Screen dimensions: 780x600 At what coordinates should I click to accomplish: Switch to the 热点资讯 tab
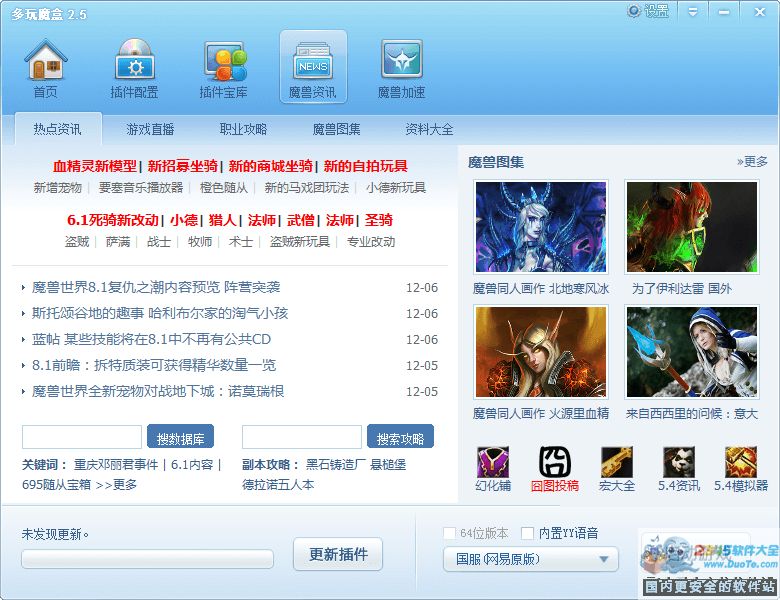58,129
